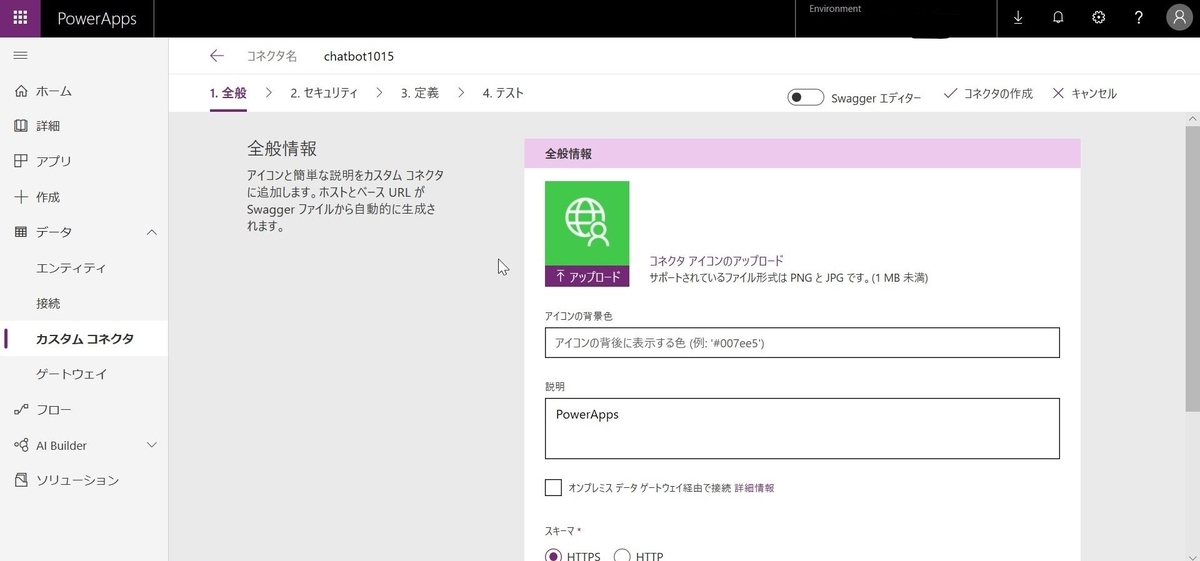
Task: Click the 作成 plus icon in the sidebar
Action: coord(21,197)
